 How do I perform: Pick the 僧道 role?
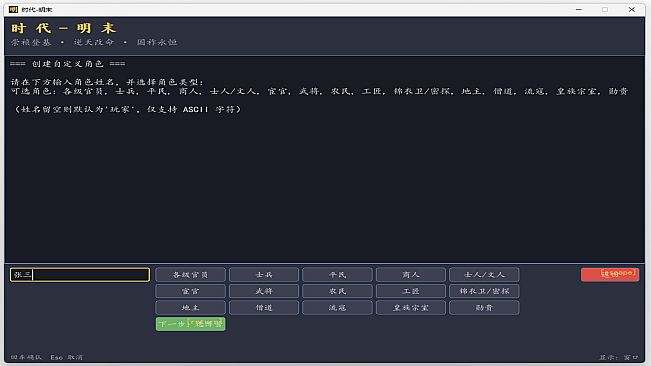pyautogui.click(x=264, y=307)
